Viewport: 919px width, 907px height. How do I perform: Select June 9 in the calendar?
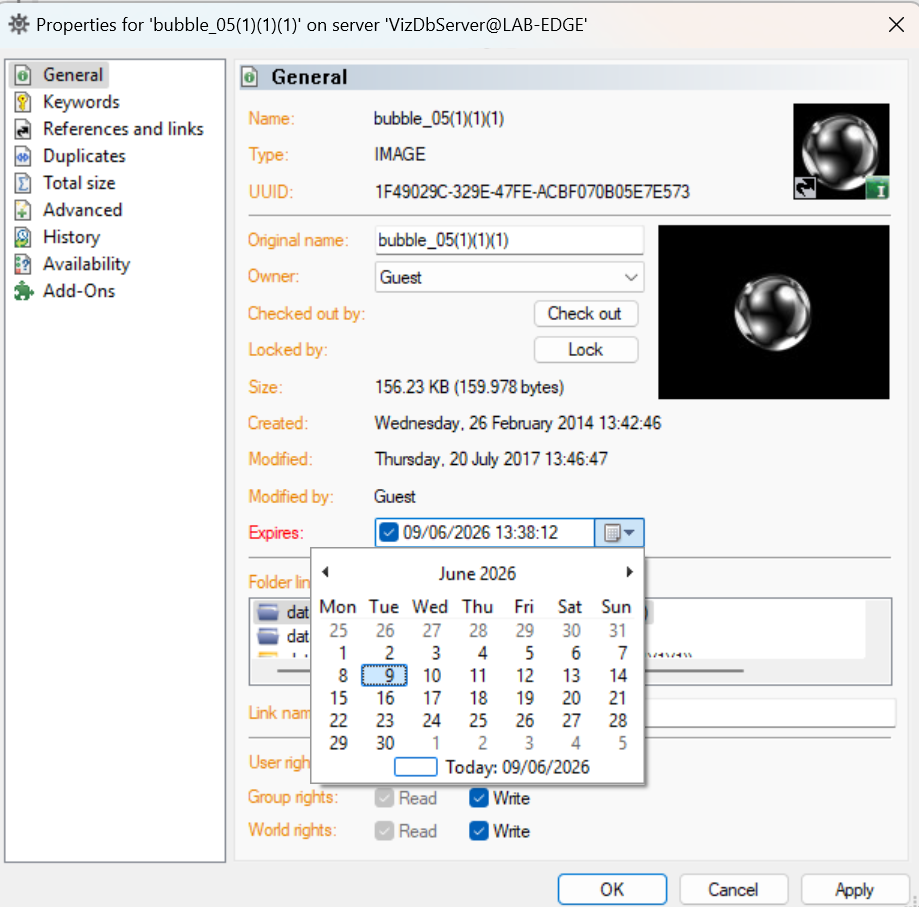pyautogui.click(x=384, y=676)
